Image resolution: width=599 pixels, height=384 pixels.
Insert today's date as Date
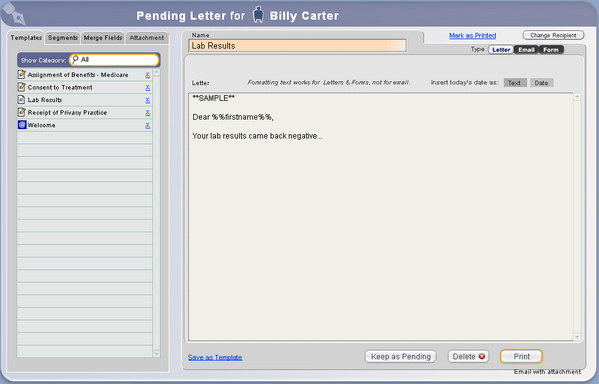pyautogui.click(x=541, y=83)
